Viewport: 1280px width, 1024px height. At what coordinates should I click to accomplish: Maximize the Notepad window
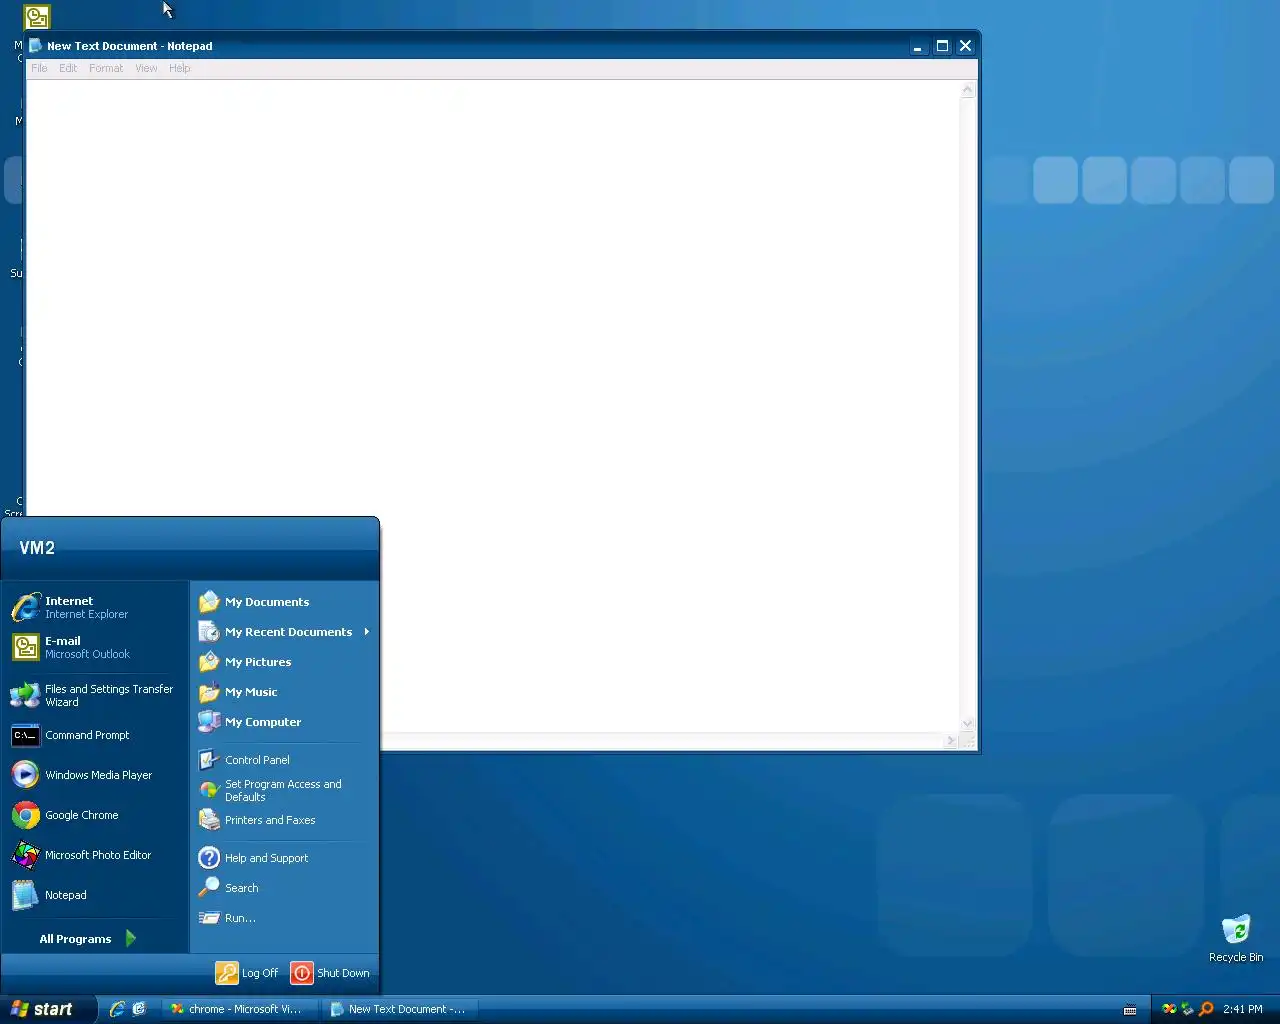942,46
